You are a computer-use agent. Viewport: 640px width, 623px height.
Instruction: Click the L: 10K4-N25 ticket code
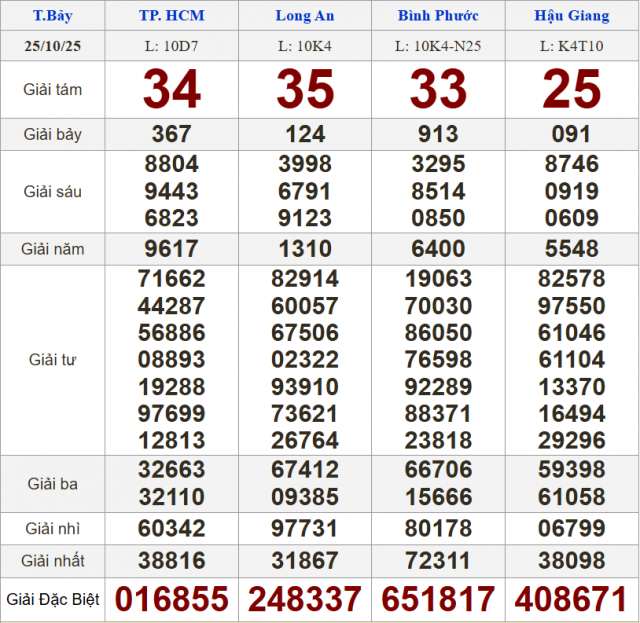pyautogui.click(x=438, y=47)
